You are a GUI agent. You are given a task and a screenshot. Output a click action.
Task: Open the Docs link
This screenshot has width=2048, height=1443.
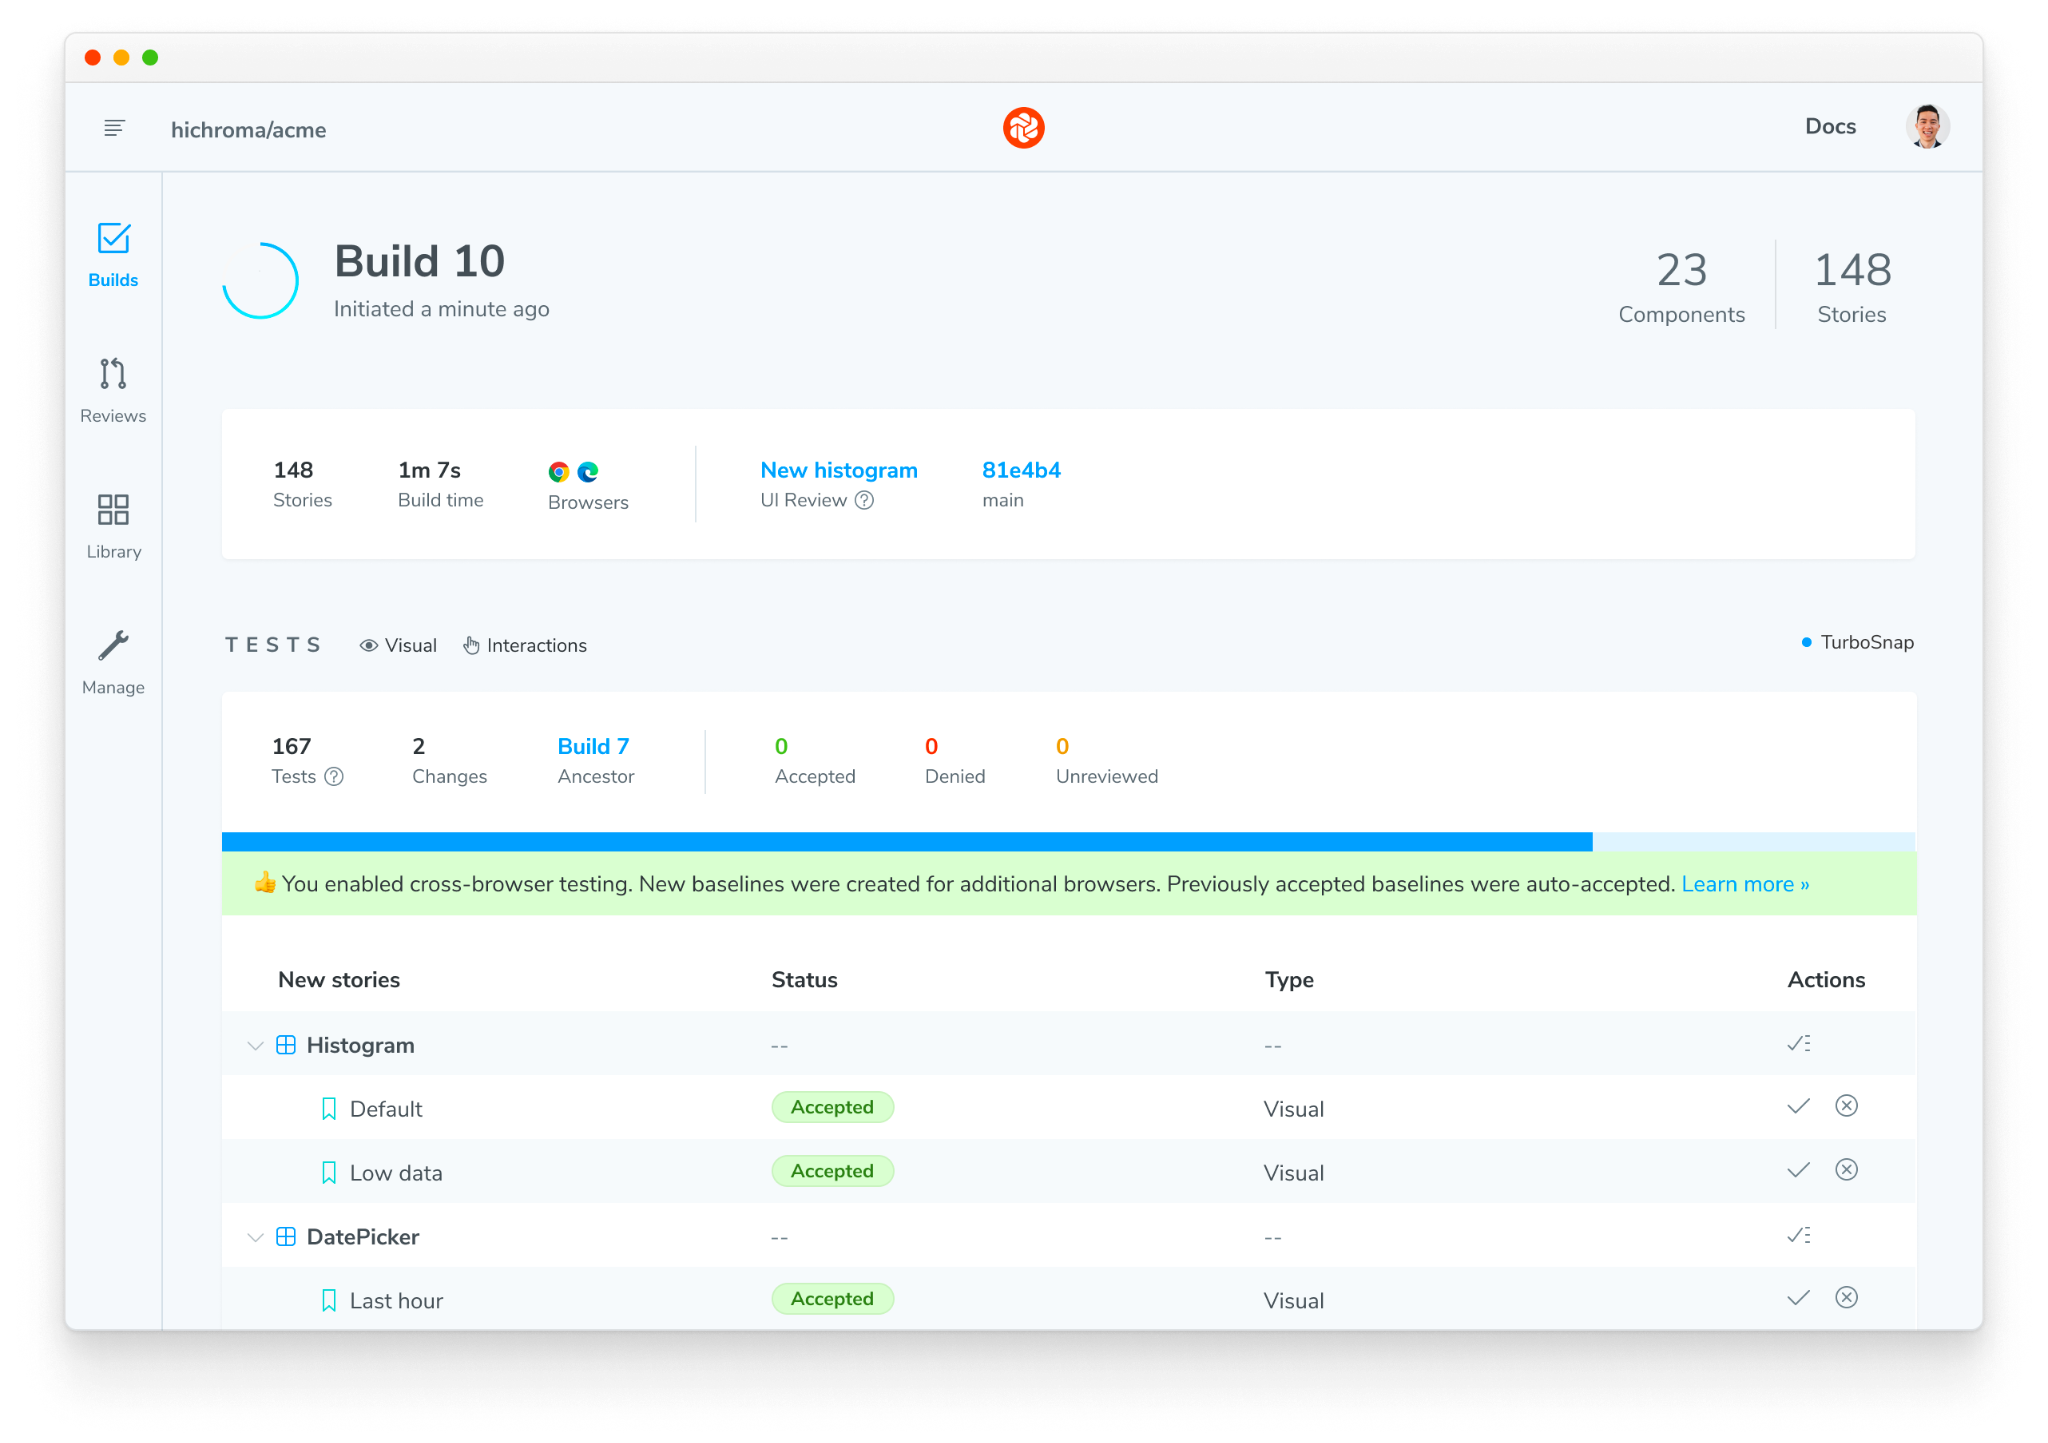coord(1830,126)
